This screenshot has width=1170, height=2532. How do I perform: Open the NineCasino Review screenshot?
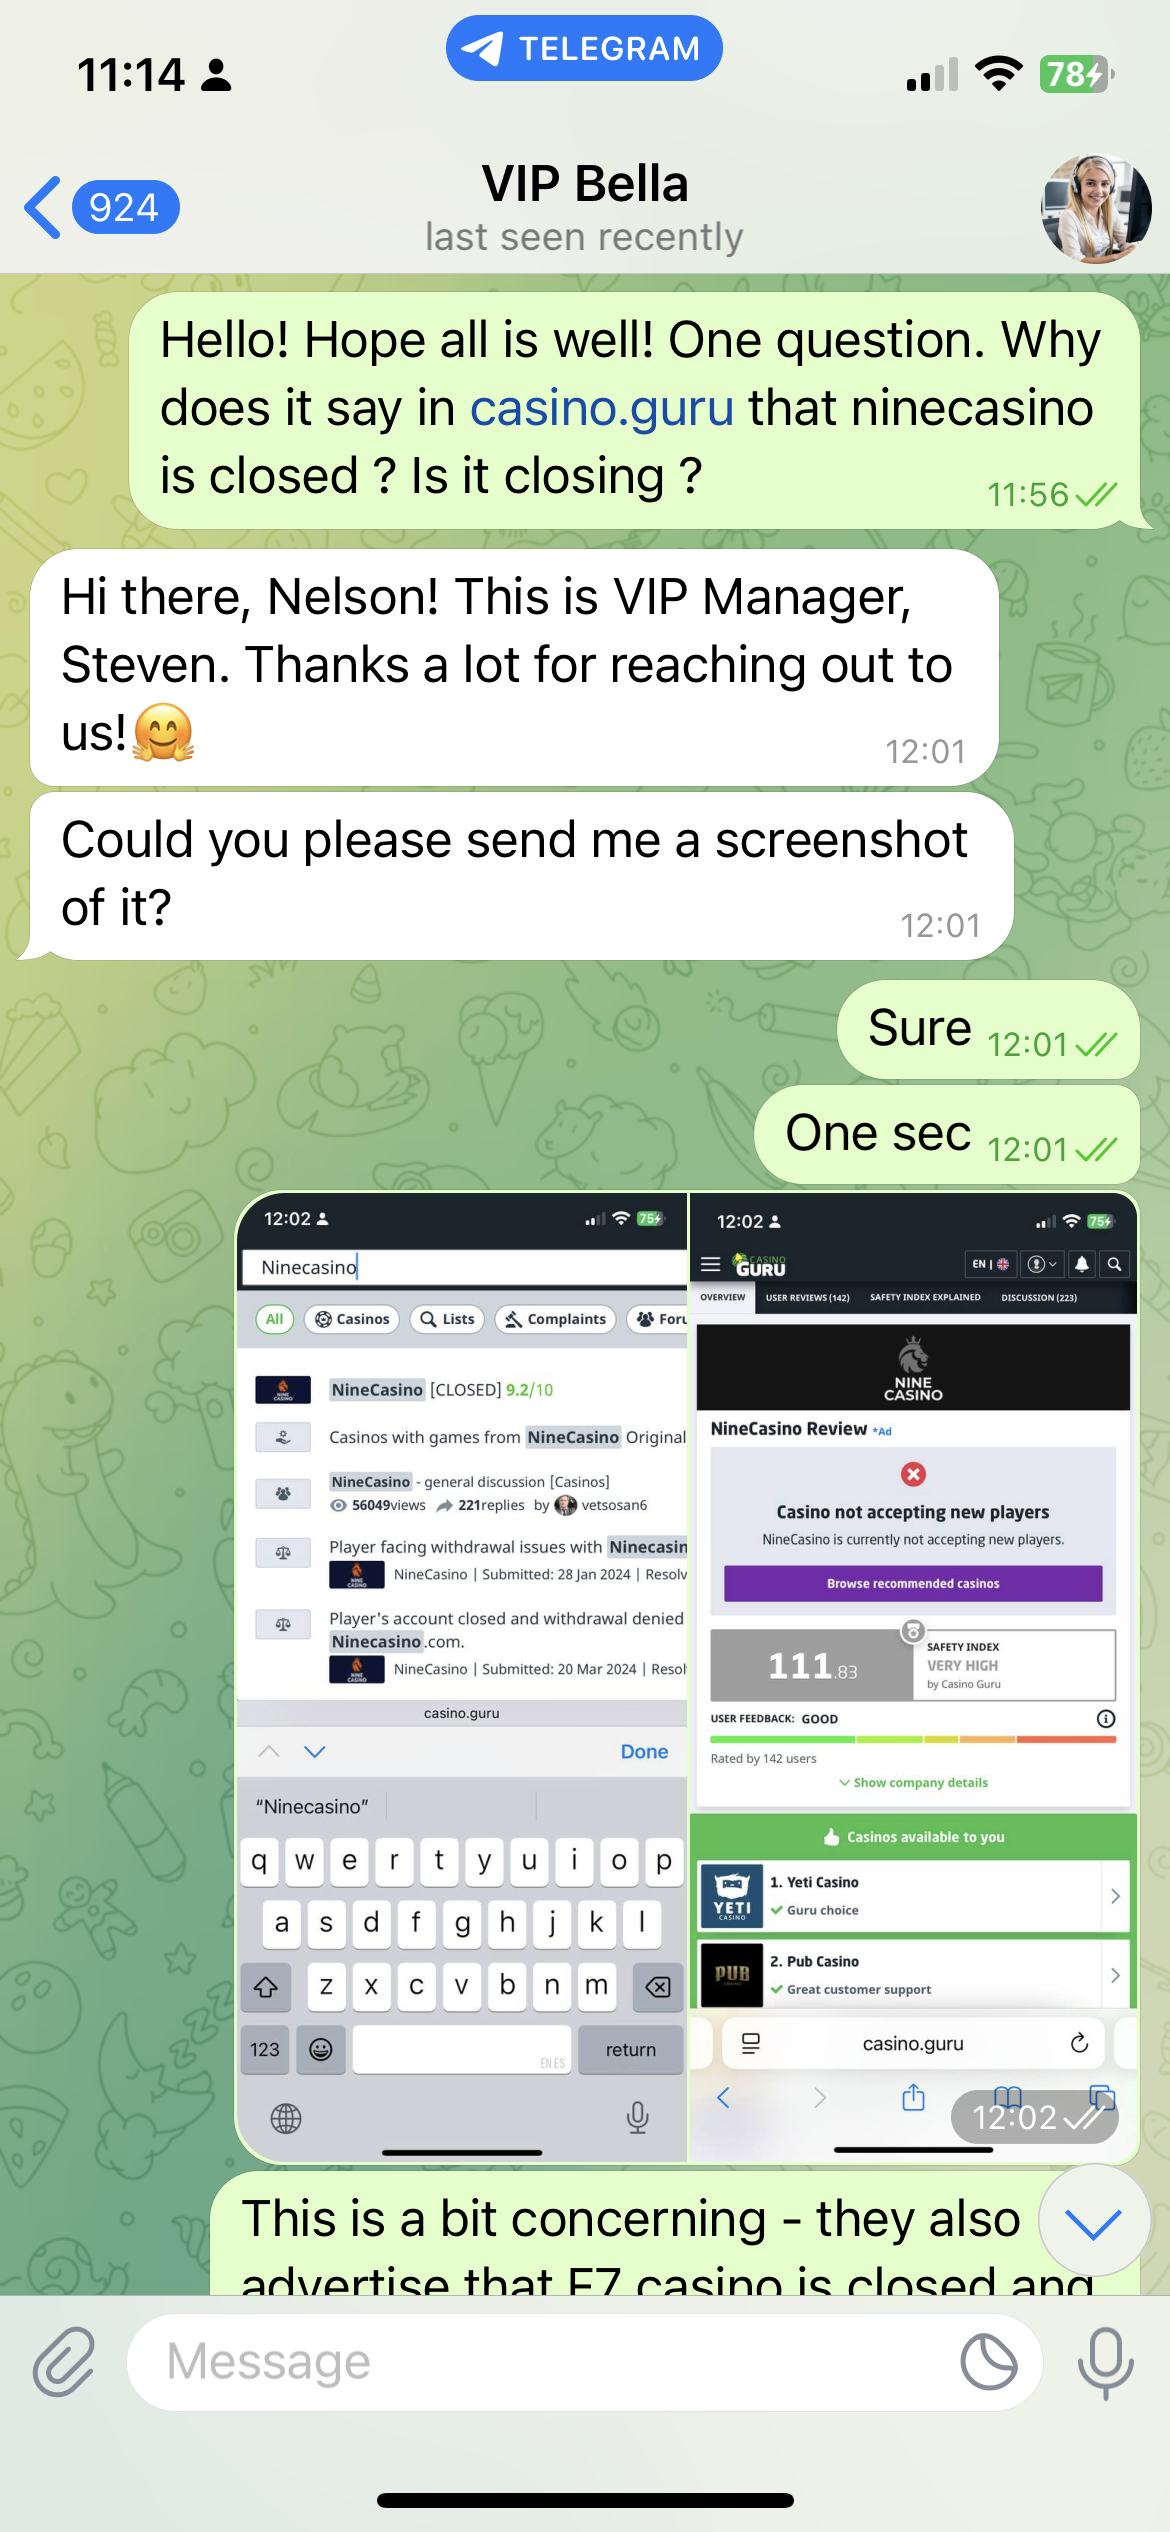coord(913,1676)
